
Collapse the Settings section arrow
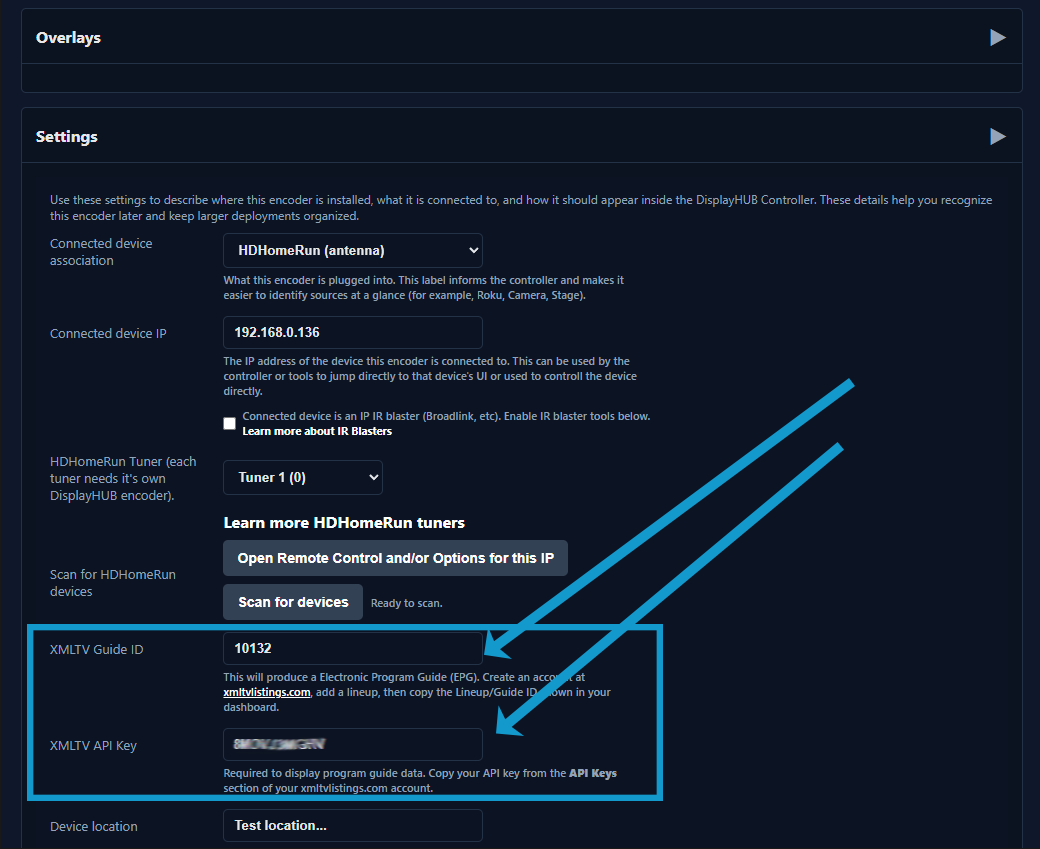[x=997, y=136]
